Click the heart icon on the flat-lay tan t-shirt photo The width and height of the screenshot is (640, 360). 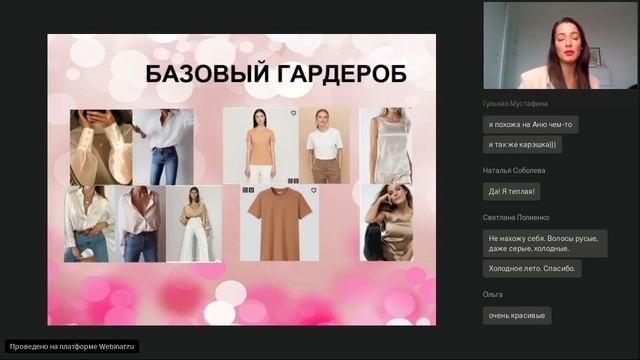coord(313,190)
